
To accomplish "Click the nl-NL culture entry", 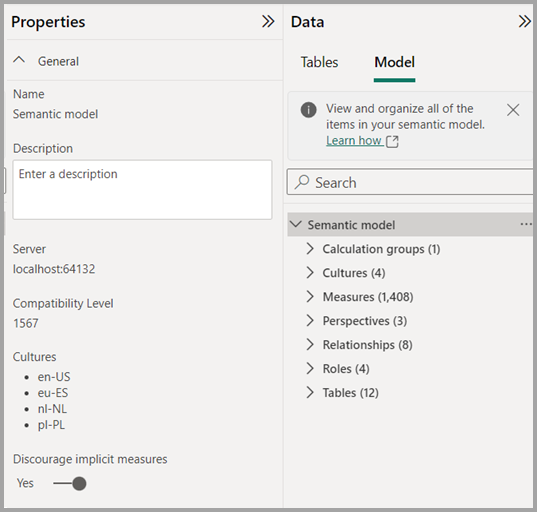I will coord(52,409).
